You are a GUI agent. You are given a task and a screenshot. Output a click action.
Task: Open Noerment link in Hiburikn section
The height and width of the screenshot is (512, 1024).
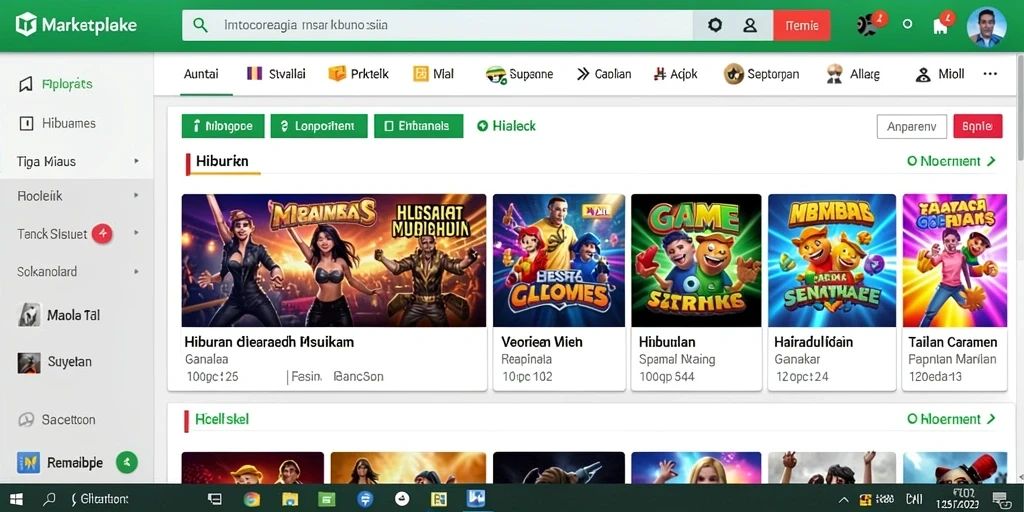coord(951,161)
